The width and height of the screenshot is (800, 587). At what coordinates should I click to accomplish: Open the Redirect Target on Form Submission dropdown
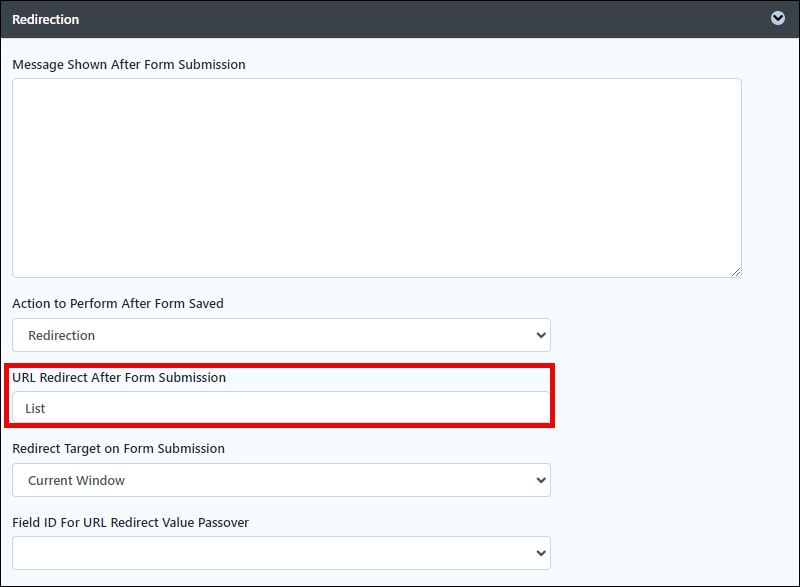tap(281, 480)
